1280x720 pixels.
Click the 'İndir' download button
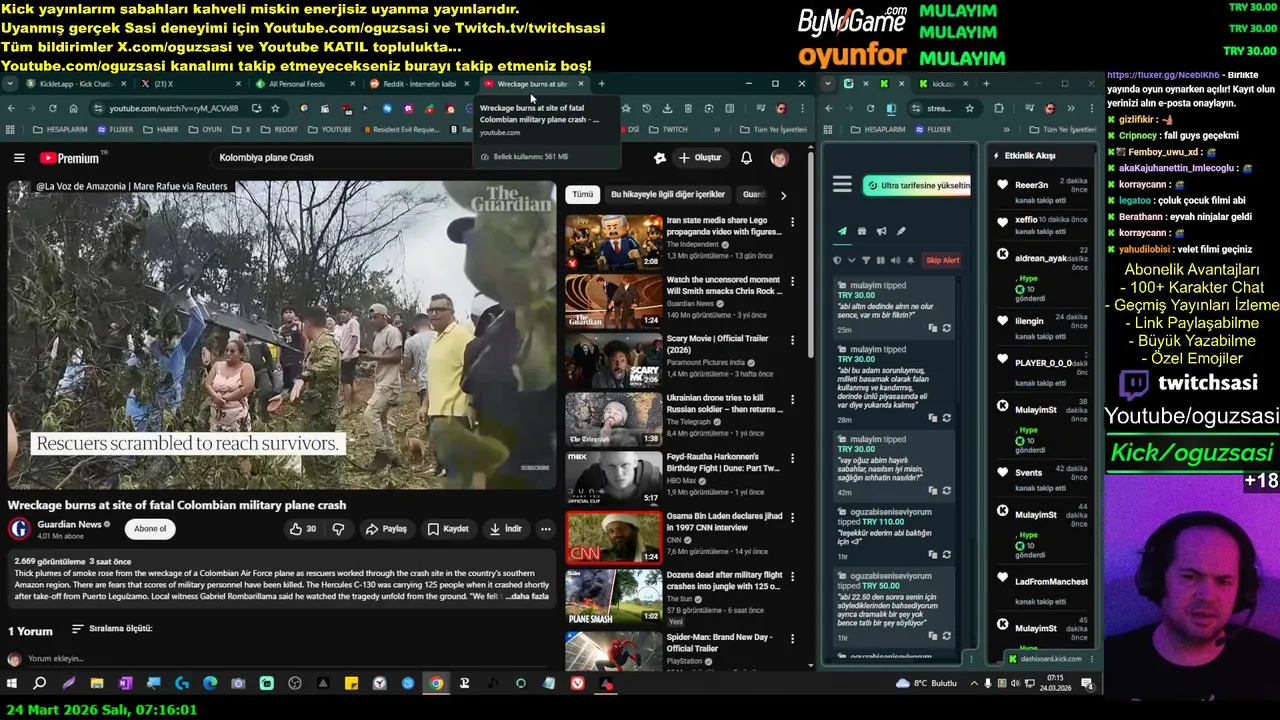[505, 529]
